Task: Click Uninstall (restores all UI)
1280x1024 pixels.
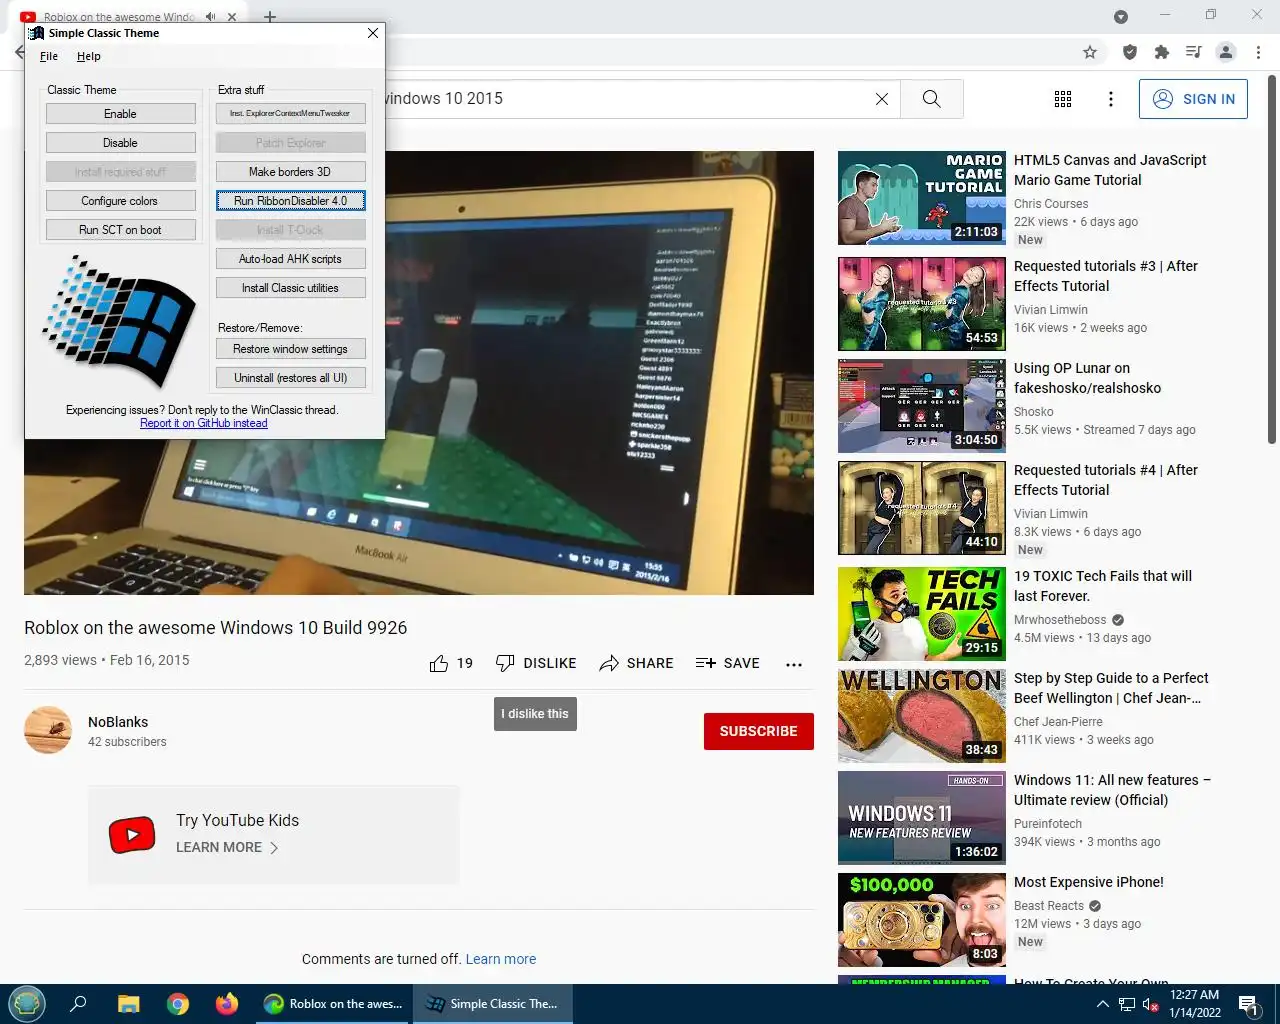Action: click(290, 378)
